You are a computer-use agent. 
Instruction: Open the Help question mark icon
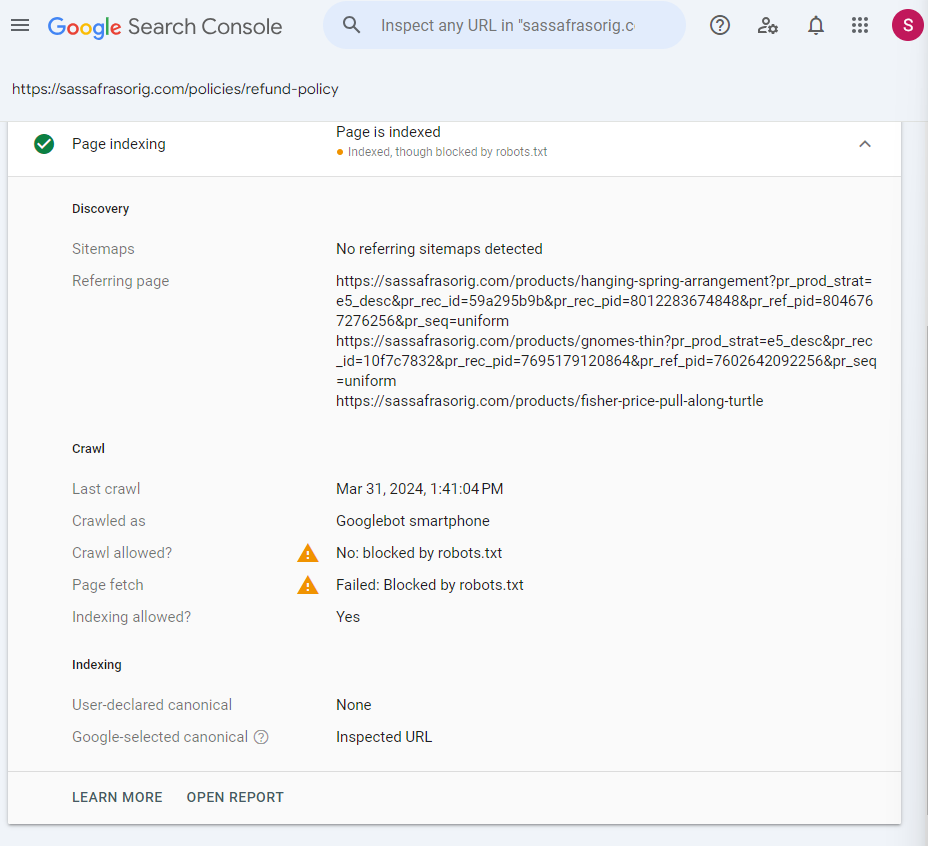click(720, 25)
